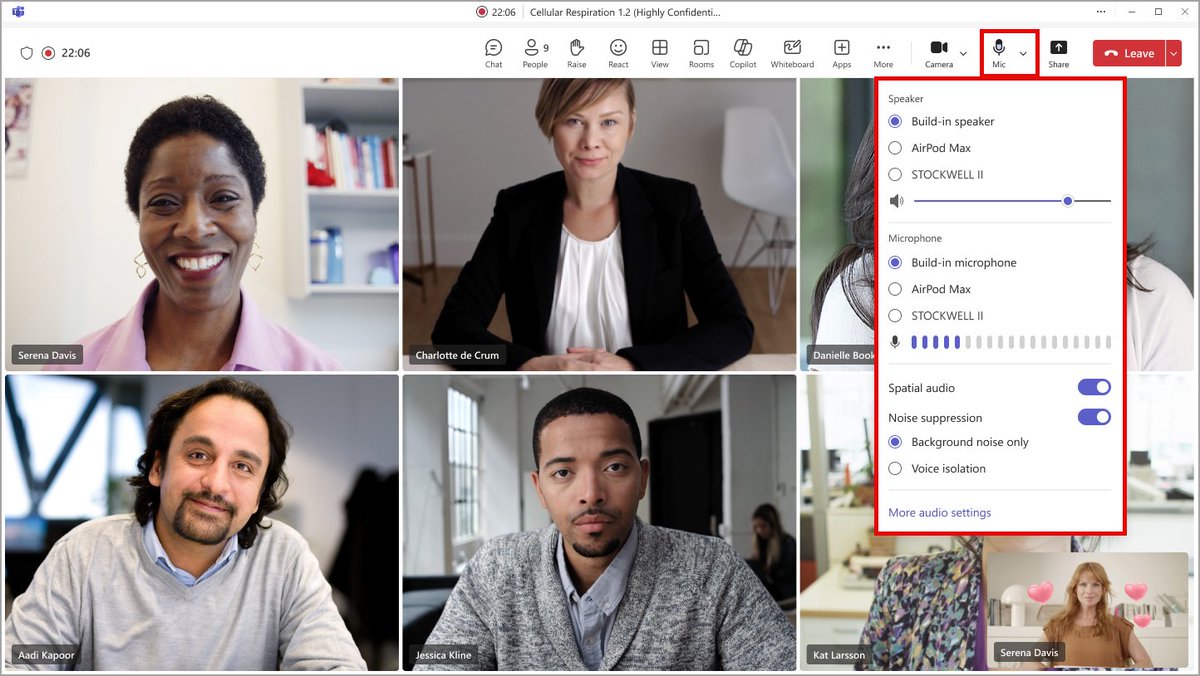Open the More options menu
The image size is (1200, 676).
point(883,54)
